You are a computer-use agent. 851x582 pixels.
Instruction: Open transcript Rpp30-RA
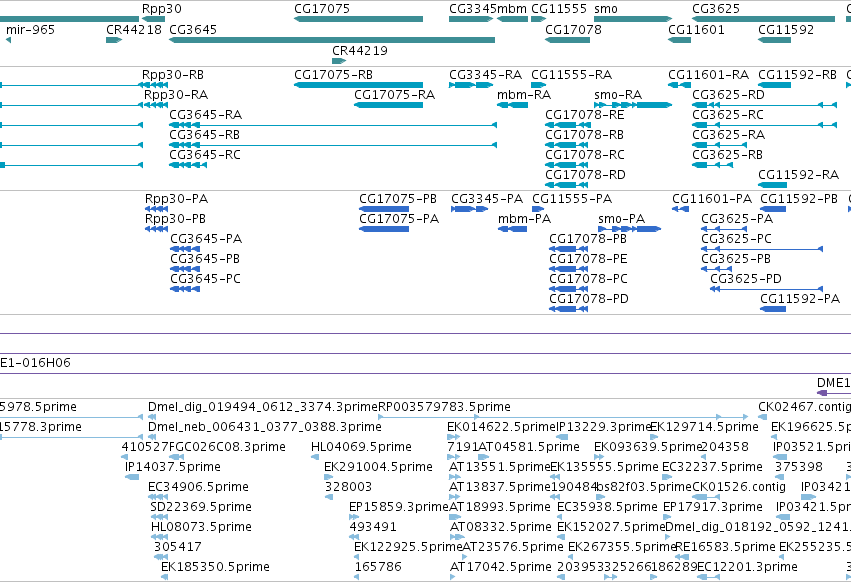(x=176, y=95)
